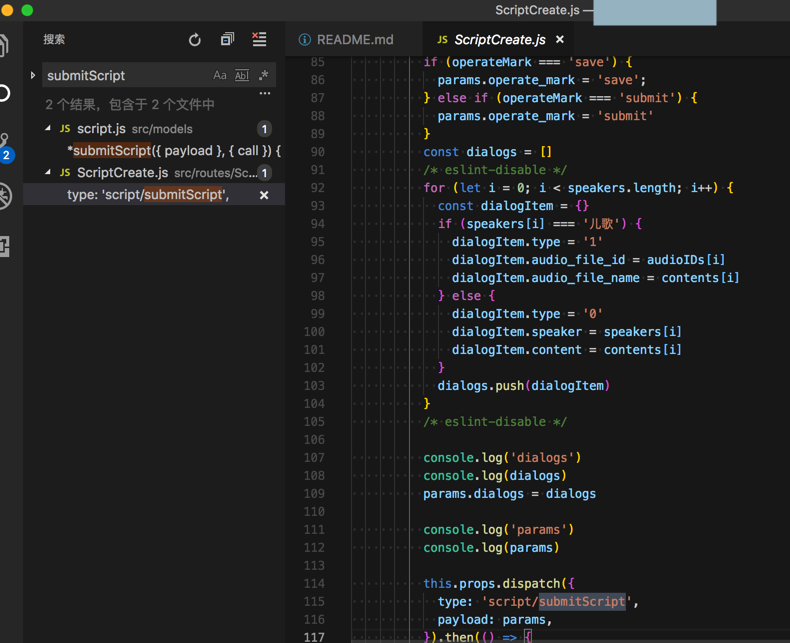Click the Search view icon
Image resolution: width=790 pixels, height=643 pixels.
[x=4, y=94]
